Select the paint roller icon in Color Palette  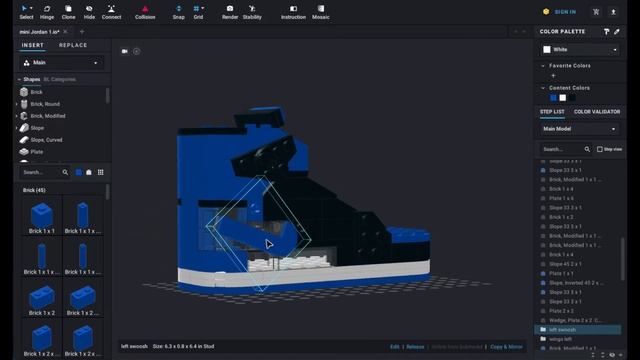pos(607,31)
